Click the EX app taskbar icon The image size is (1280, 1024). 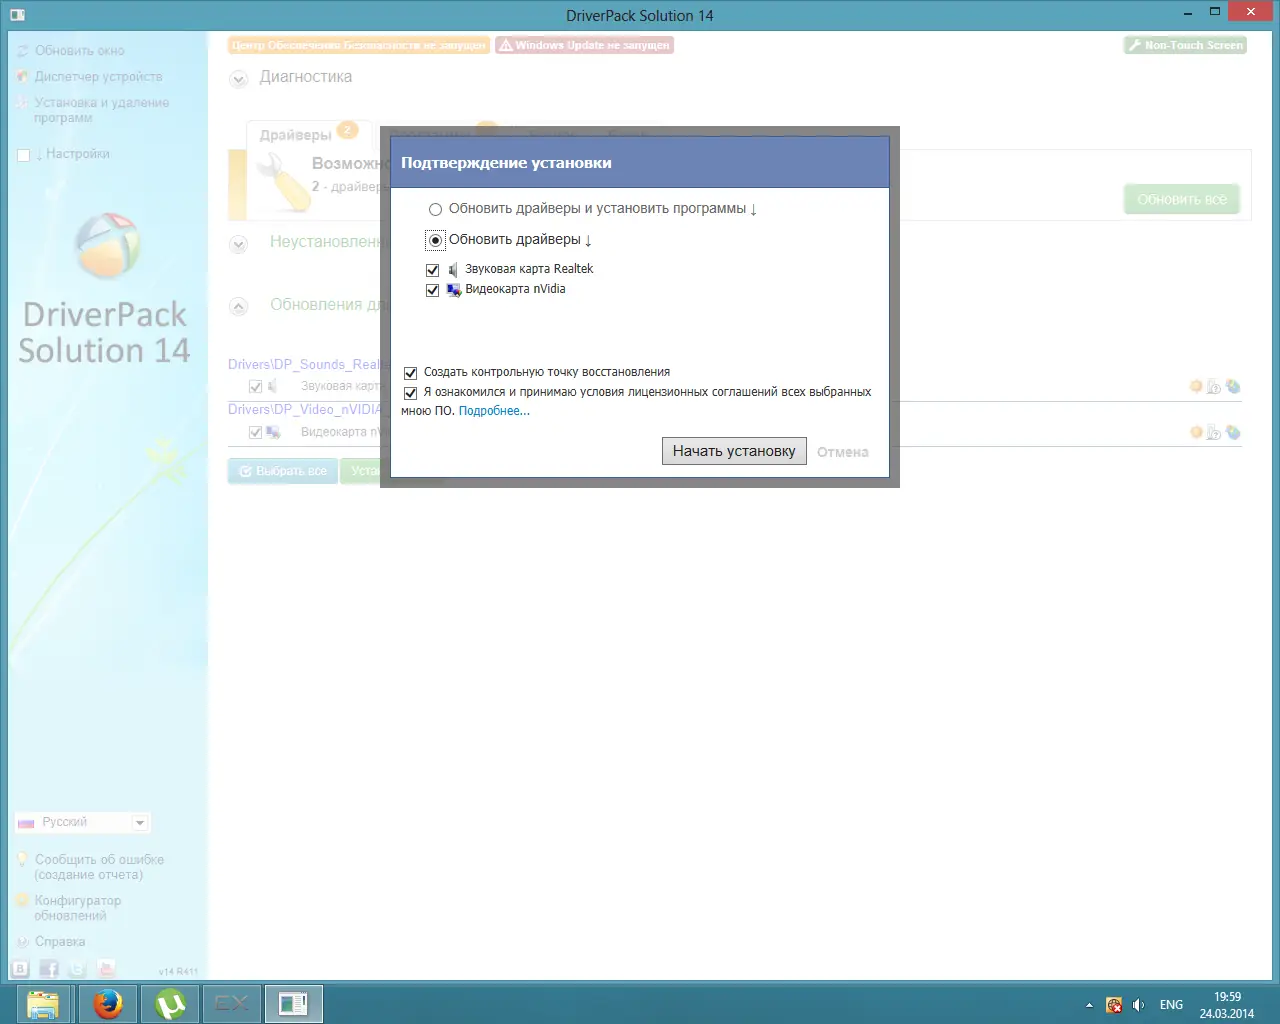232,1003
